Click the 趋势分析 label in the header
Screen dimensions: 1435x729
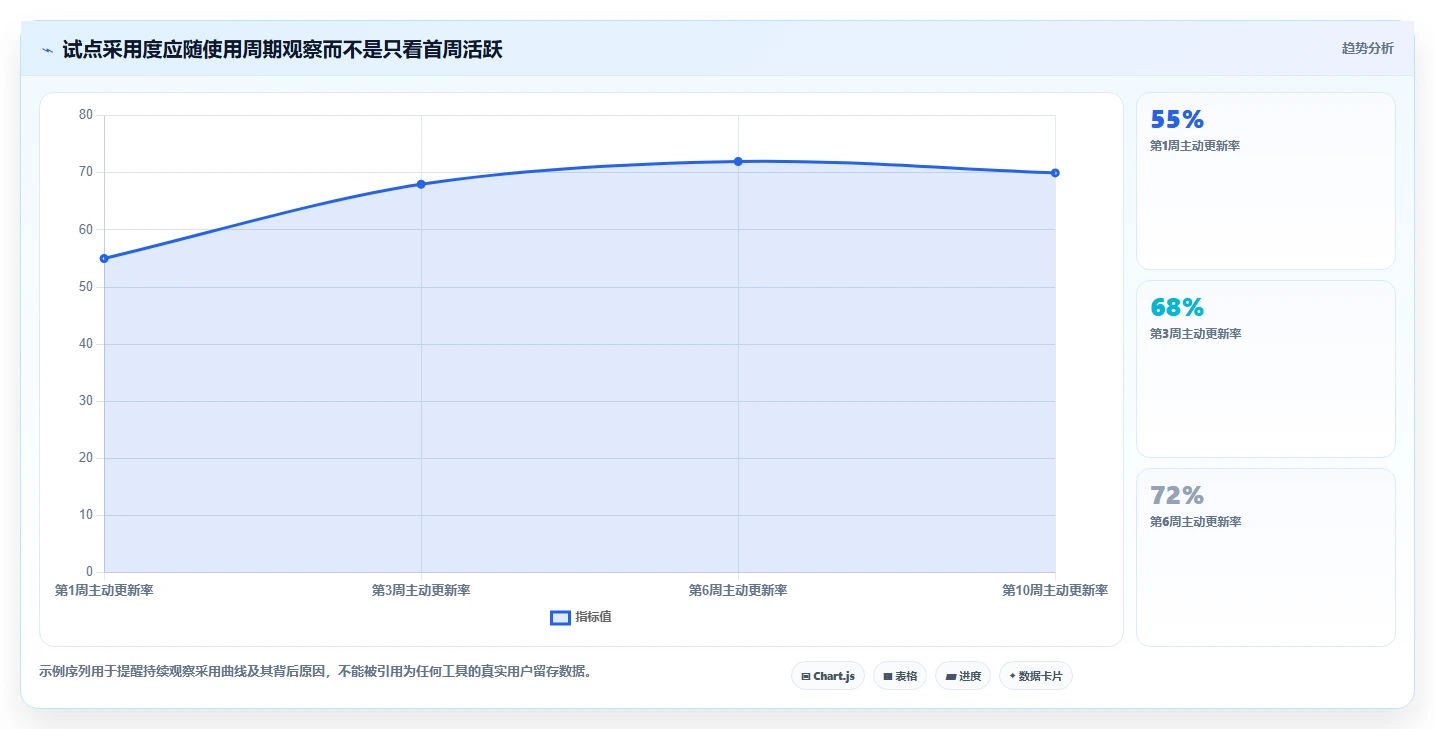coord(1367,48)
